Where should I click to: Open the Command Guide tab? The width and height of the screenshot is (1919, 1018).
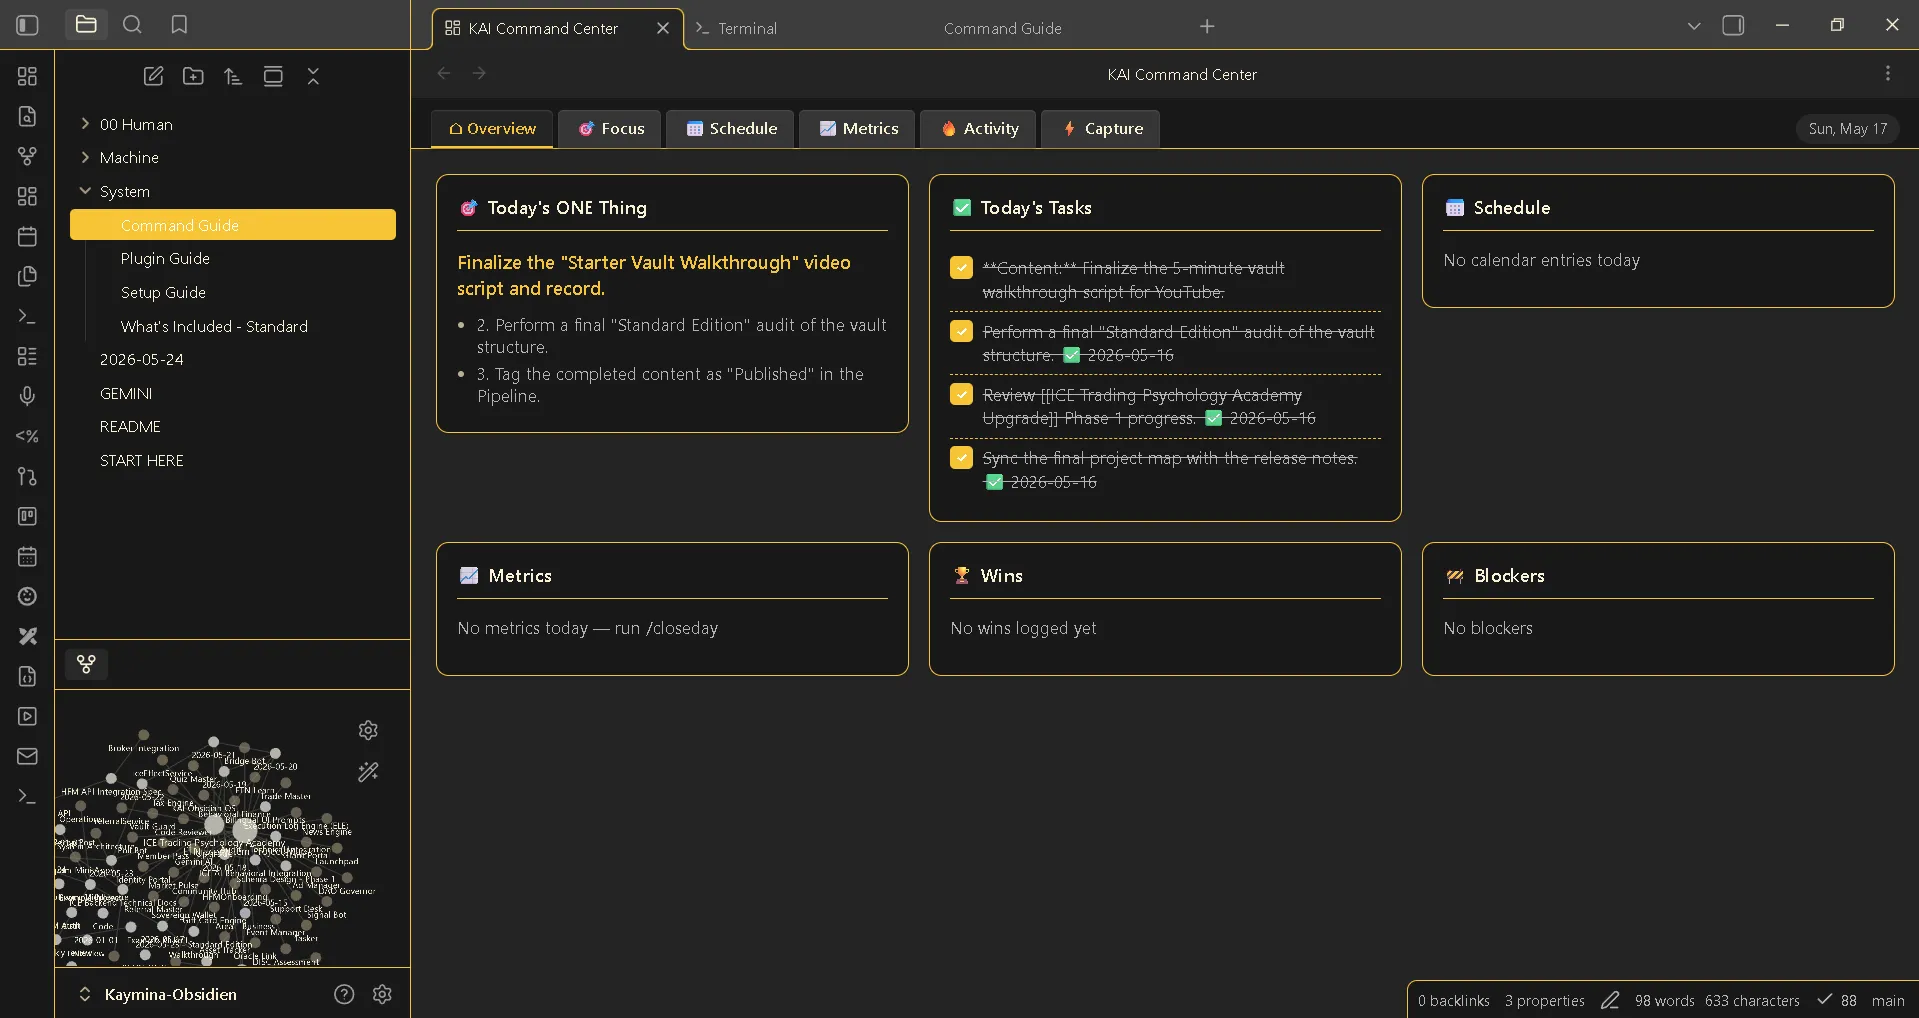1002,28
